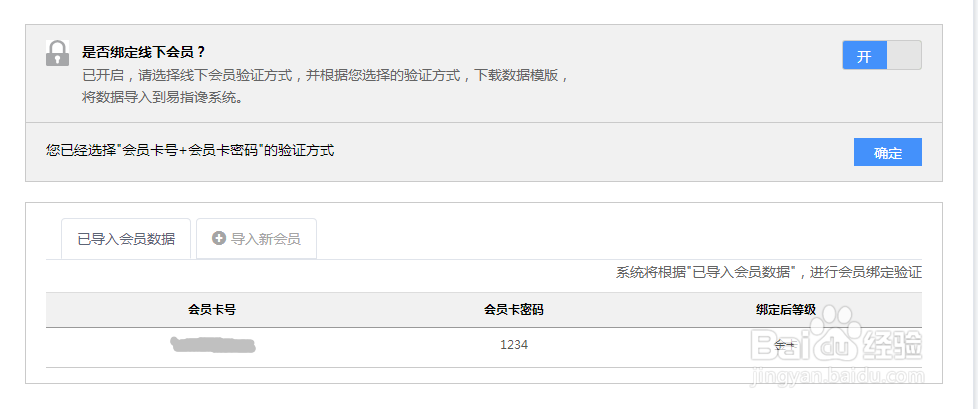Click the 已开启 description paragraph
978x409 pixels.
click(x=325, y=86)
